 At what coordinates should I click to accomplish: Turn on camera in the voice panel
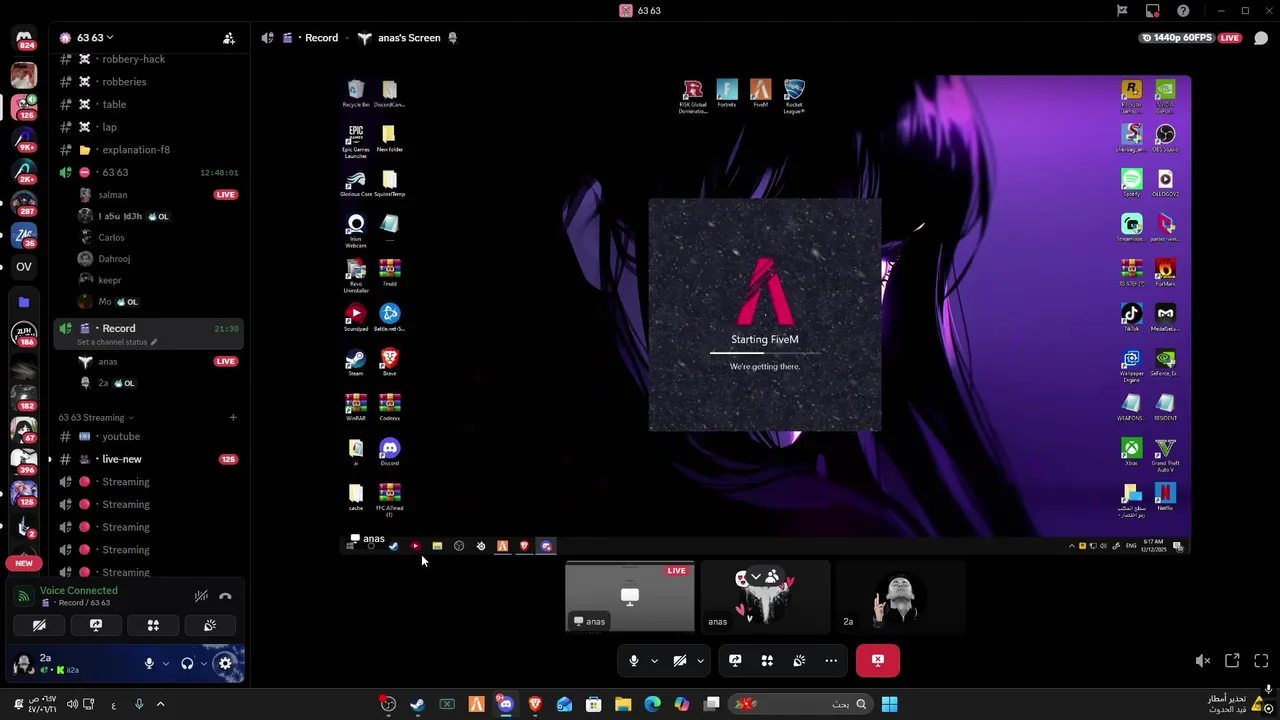pos(39,625)
